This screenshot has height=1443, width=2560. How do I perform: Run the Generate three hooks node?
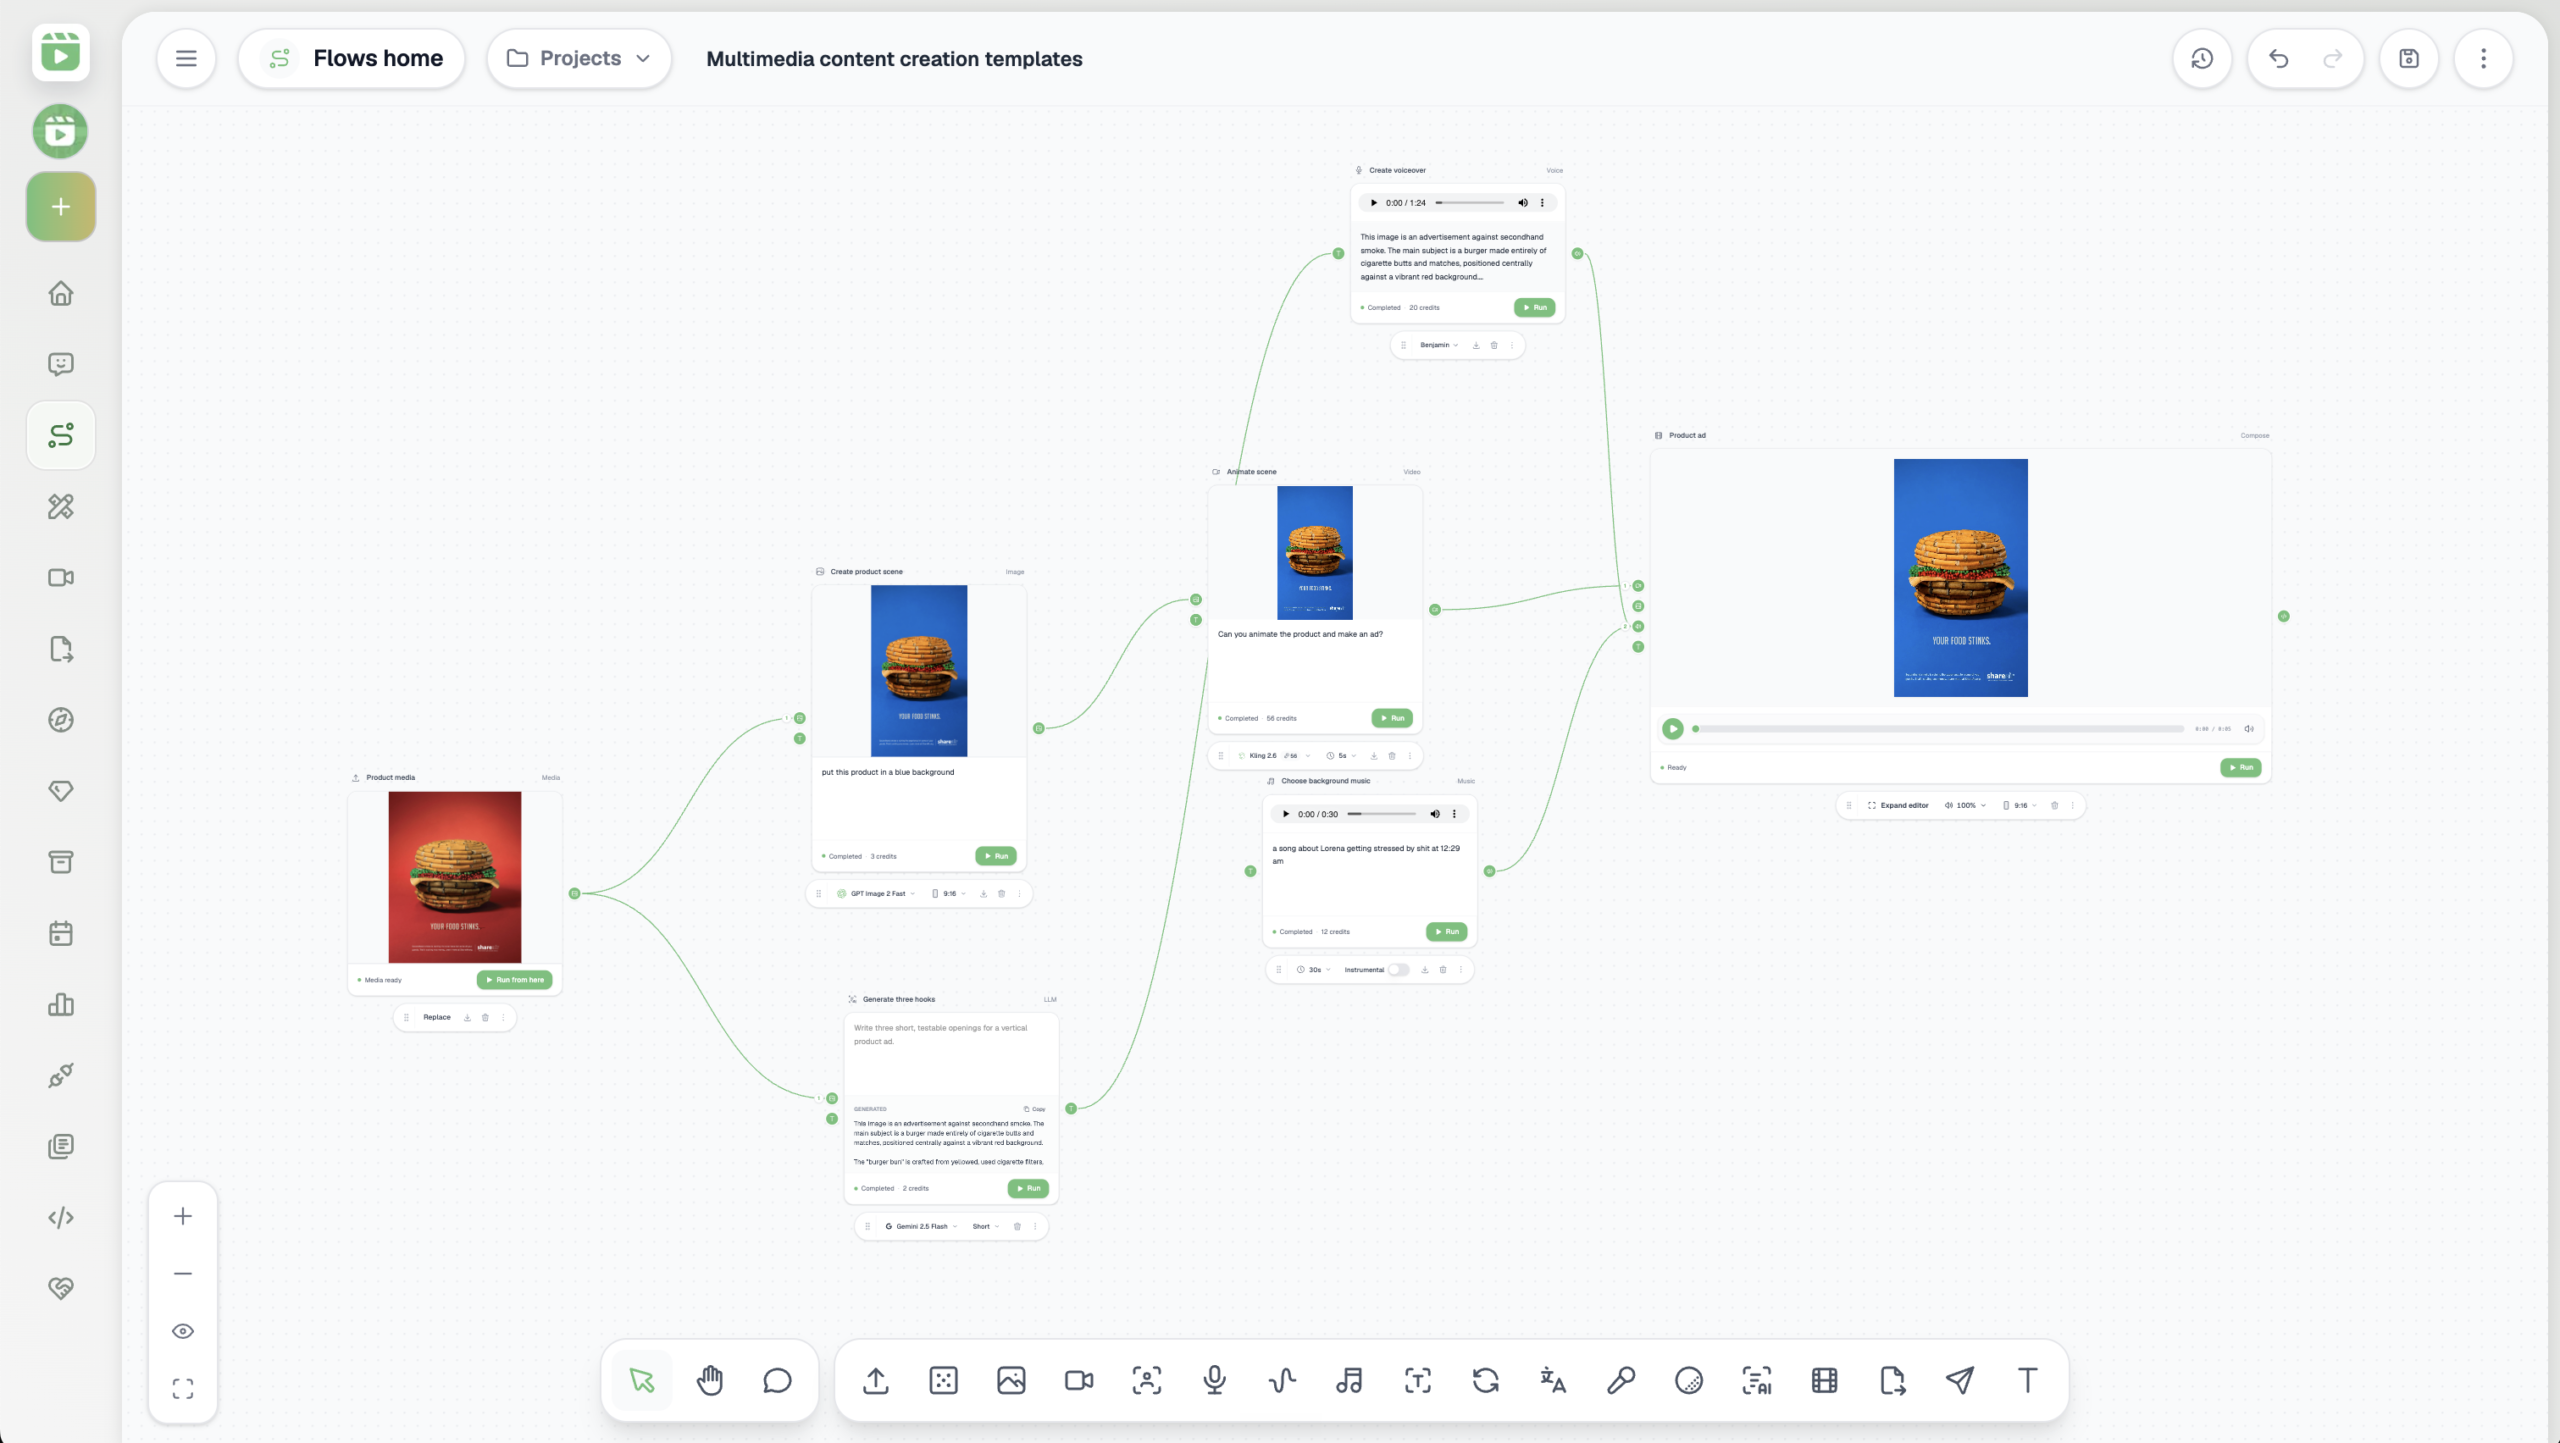[x=1028, y=1188]
